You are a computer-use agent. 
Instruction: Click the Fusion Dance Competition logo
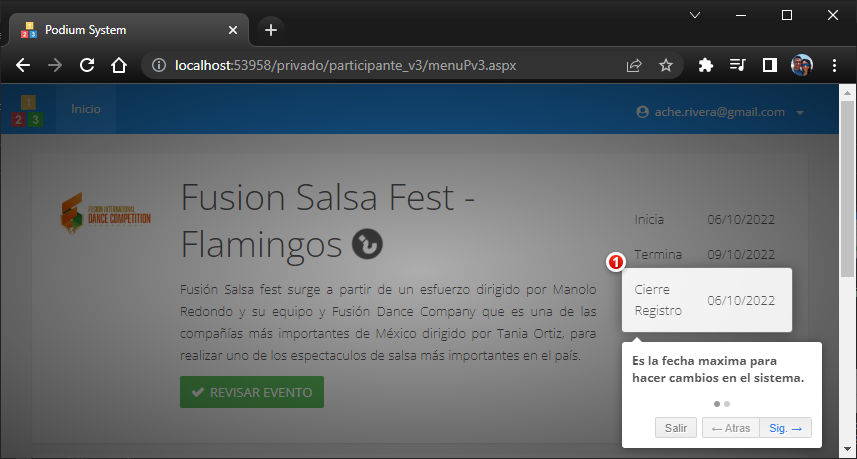(x=105, y=213)
